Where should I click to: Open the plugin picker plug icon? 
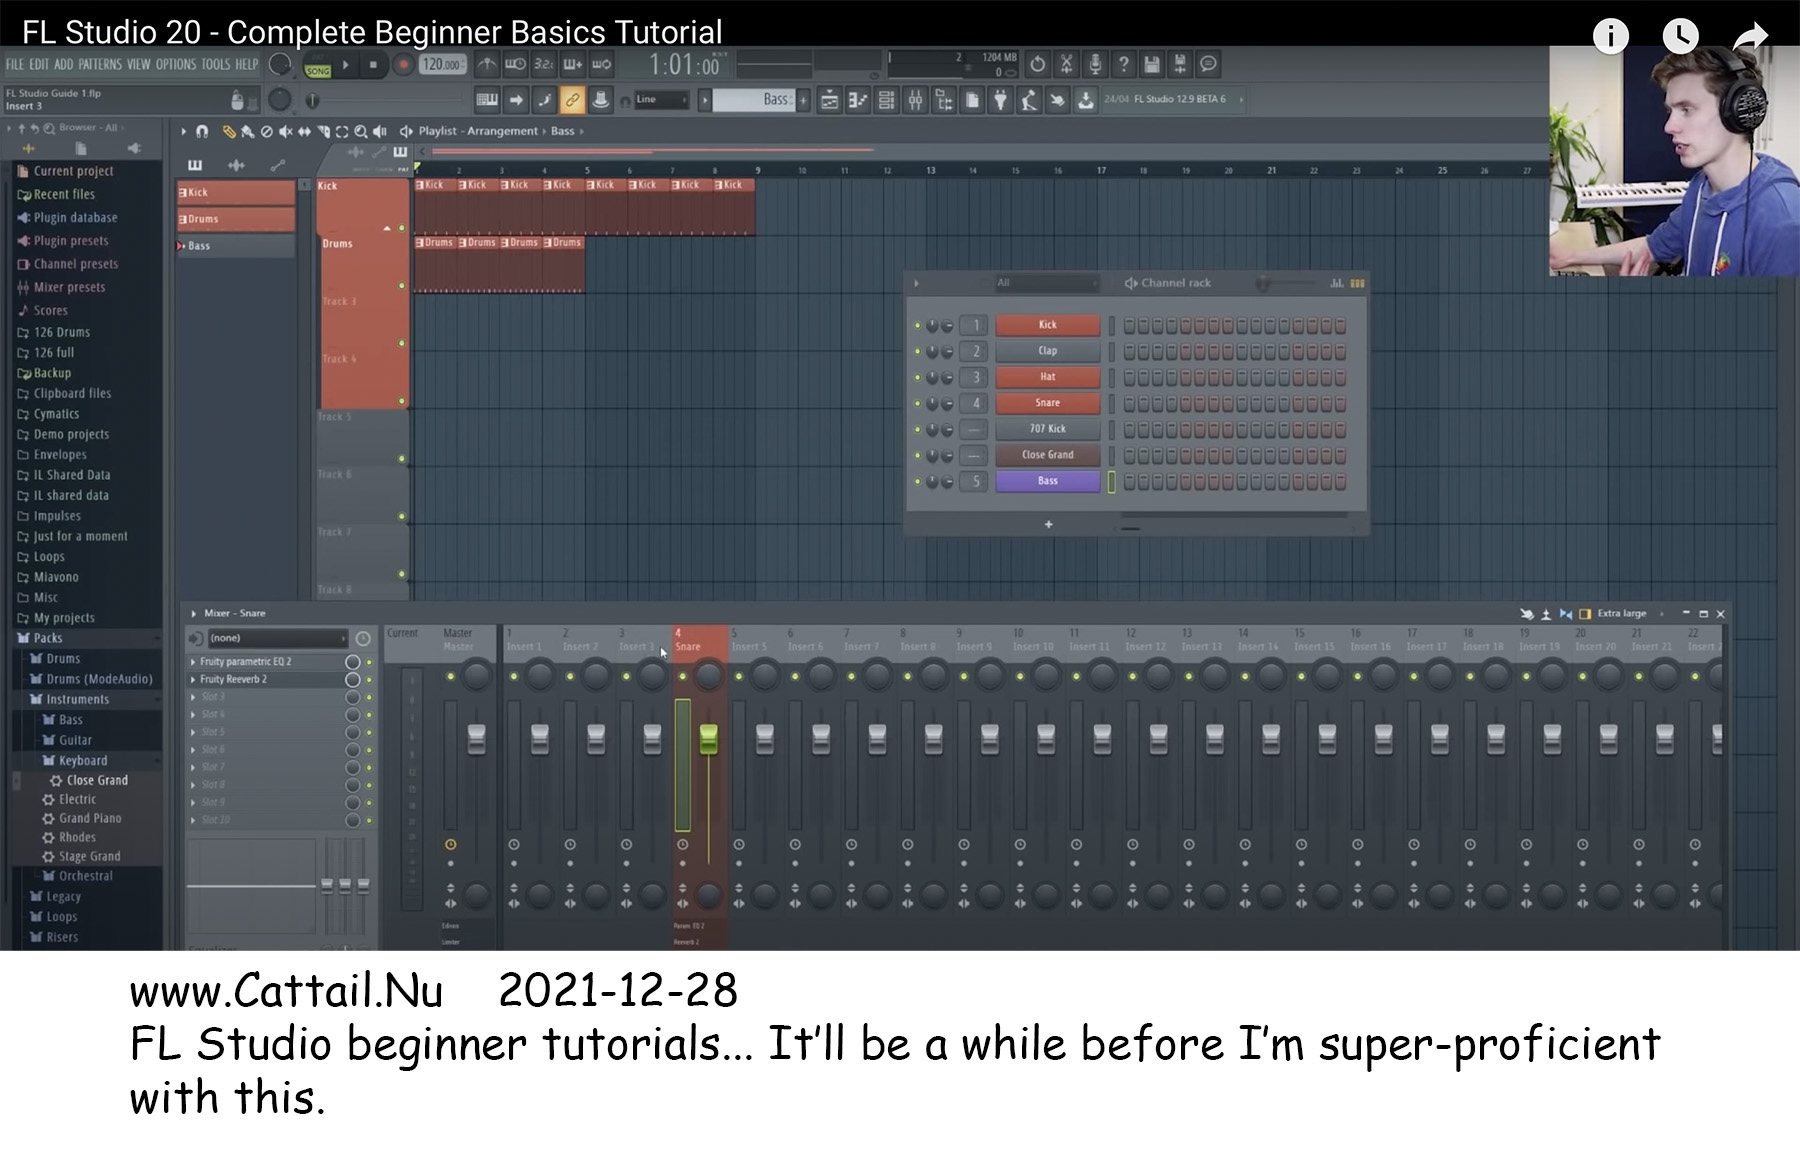pos(1000,100)
